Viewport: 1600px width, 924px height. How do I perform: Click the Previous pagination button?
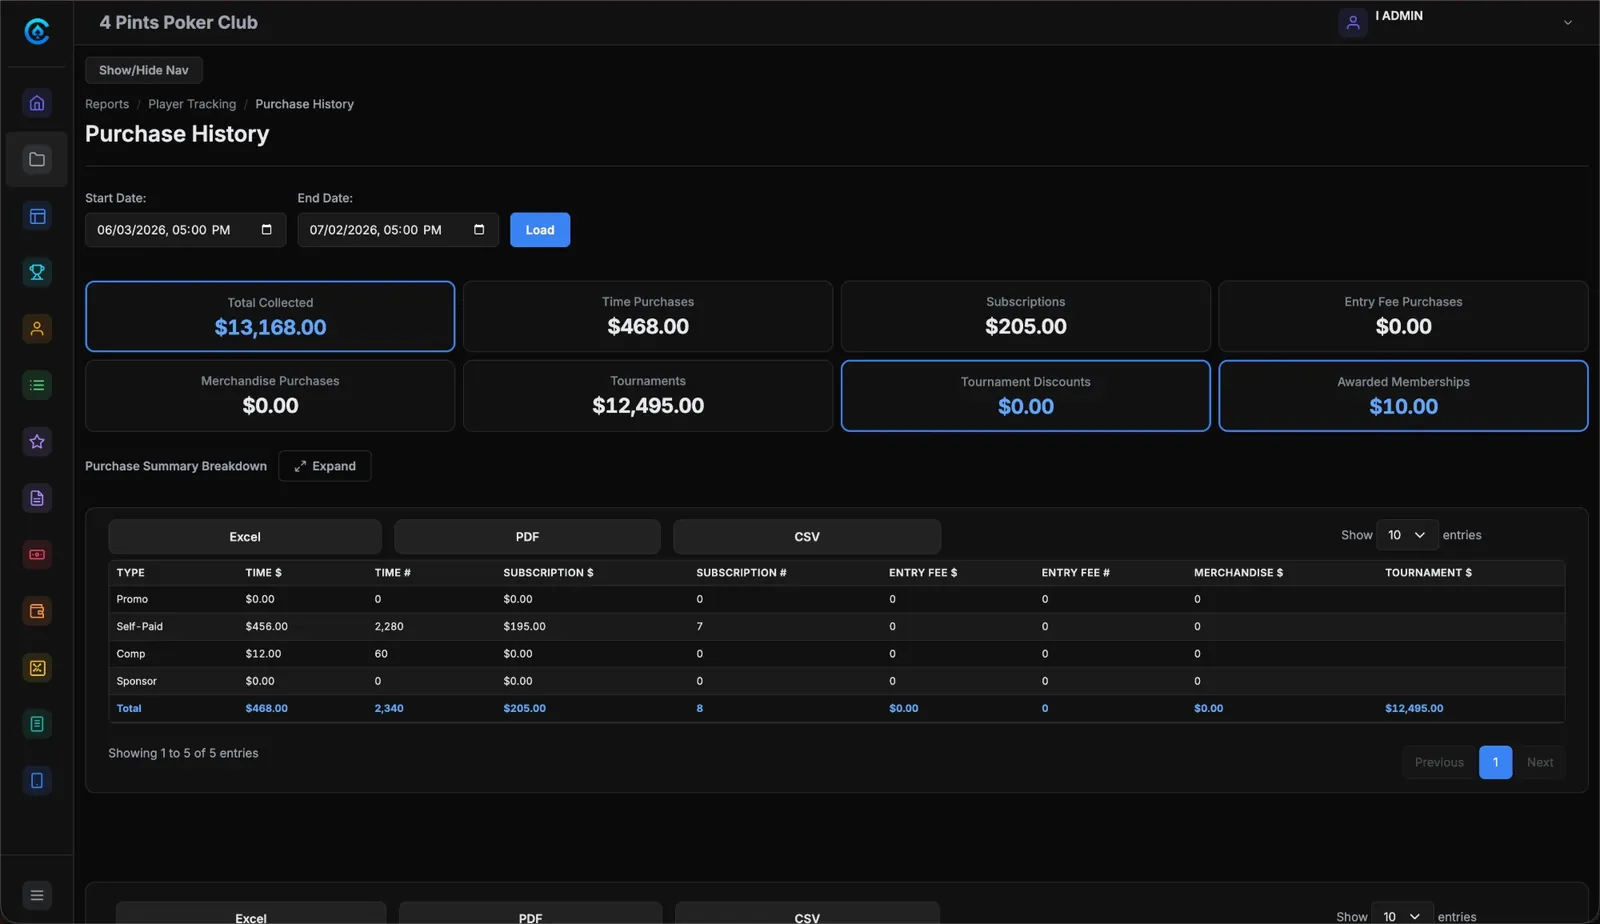[x=1439, y=762]
